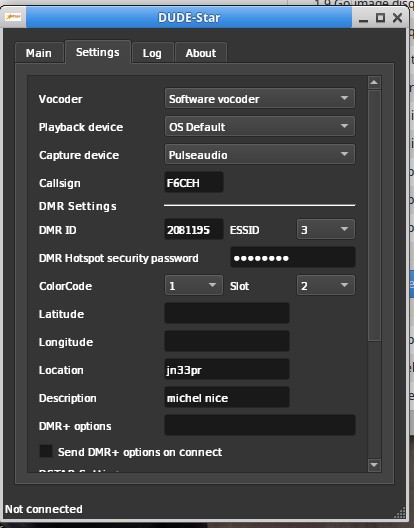Click the 'DMR ID' label
This screenshot has height=528, width=414.
(58, 230)
